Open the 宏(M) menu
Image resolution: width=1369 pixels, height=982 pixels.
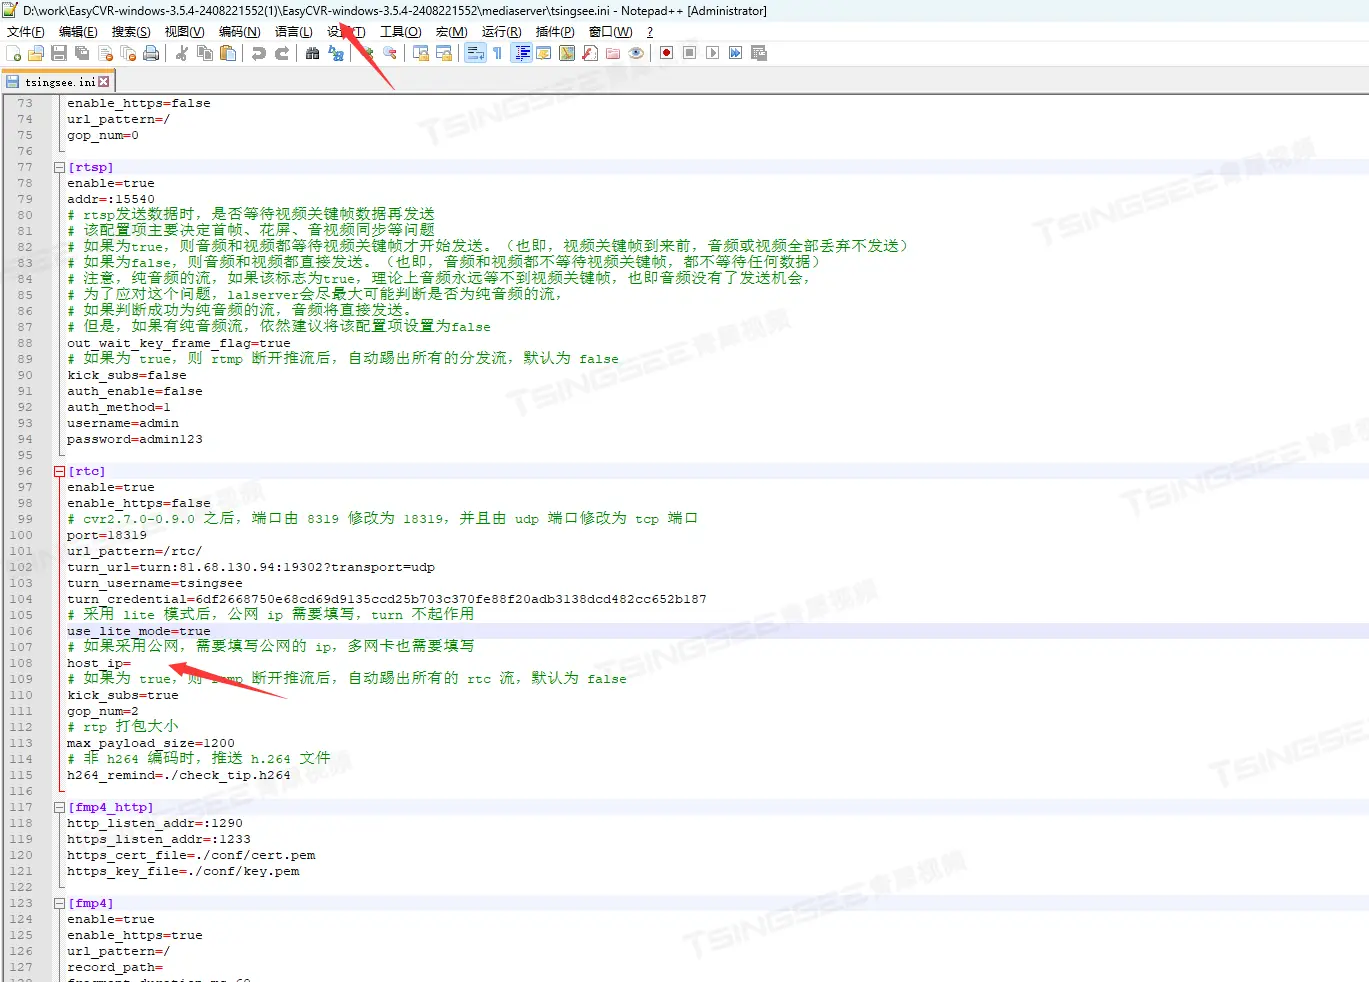coord(452,32)
